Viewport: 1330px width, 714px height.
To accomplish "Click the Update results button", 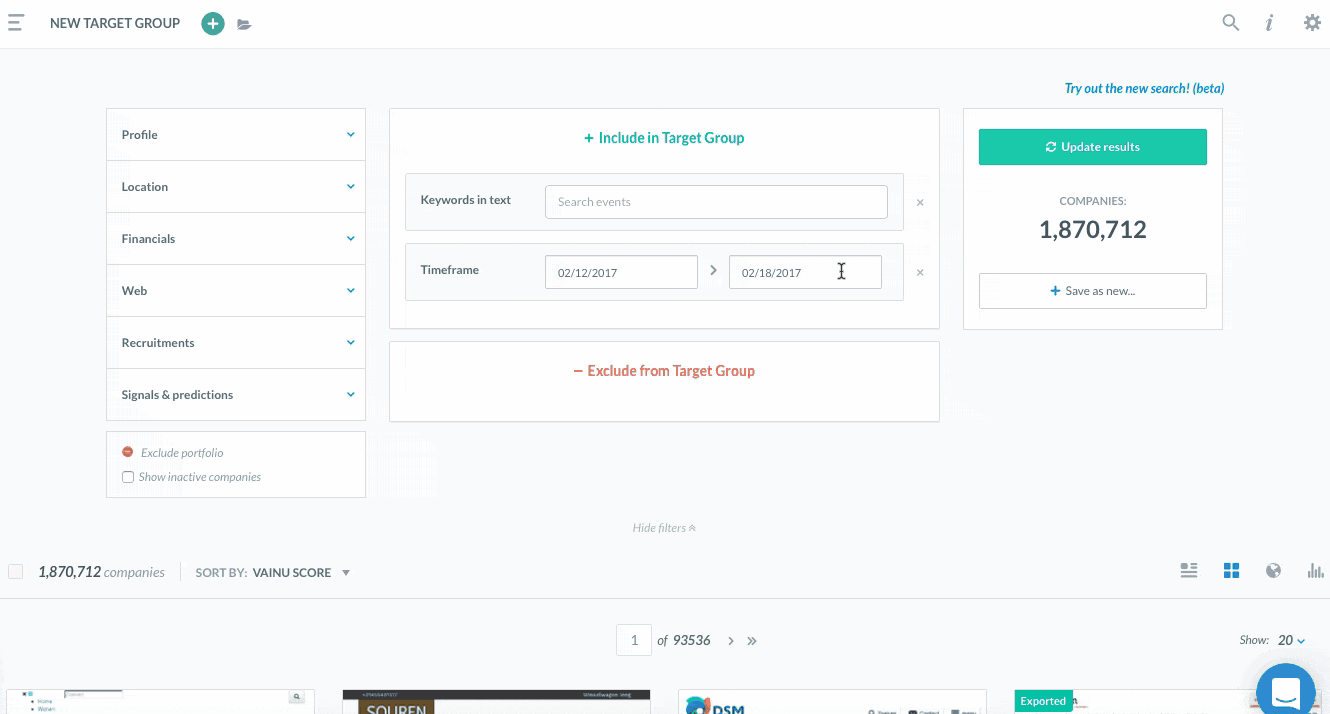I will pyautogui.click(x=1092, y=147).
